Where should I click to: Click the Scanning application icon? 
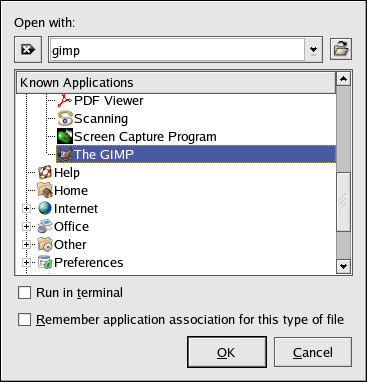65,118
